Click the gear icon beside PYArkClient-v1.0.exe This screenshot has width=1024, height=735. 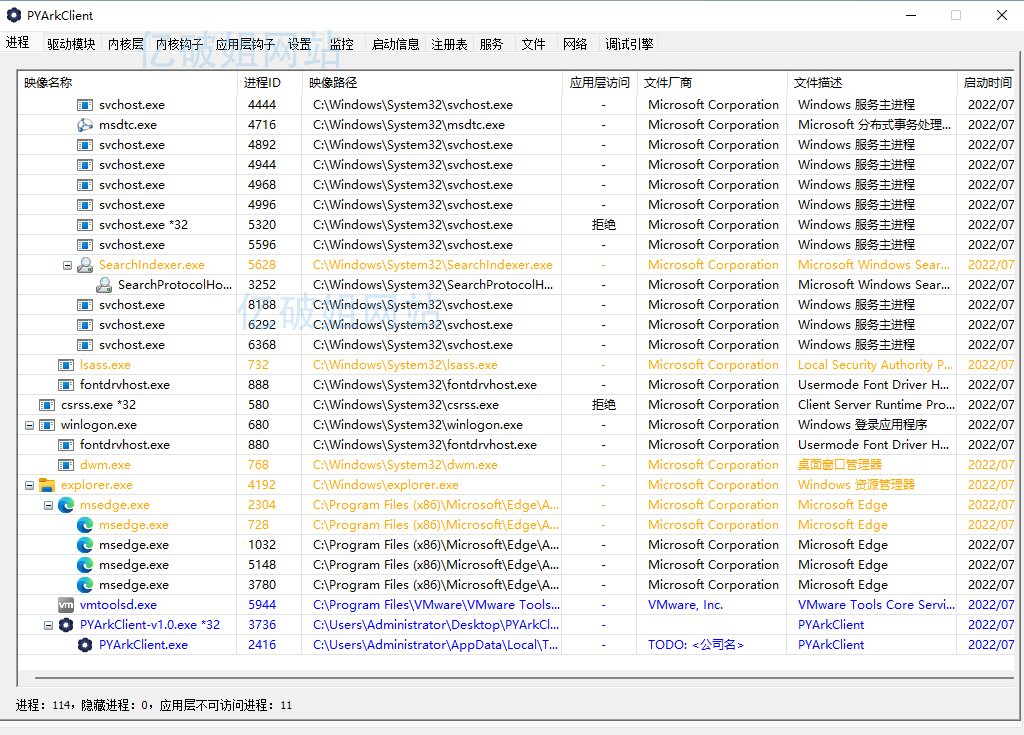65,624
